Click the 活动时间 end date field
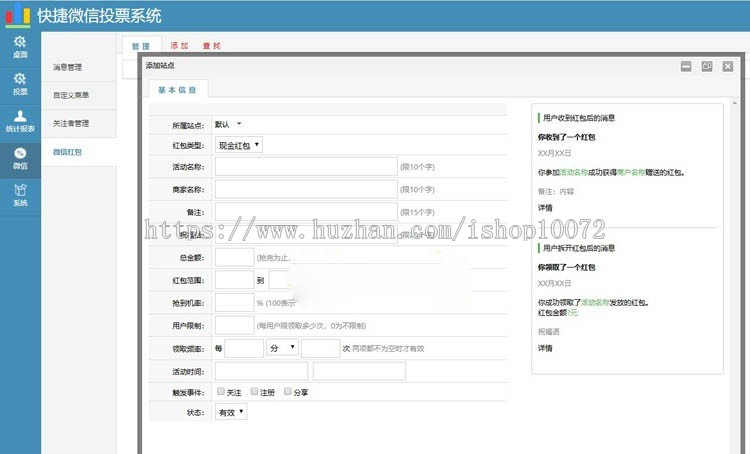750x454 pixels. click(359, 371)
